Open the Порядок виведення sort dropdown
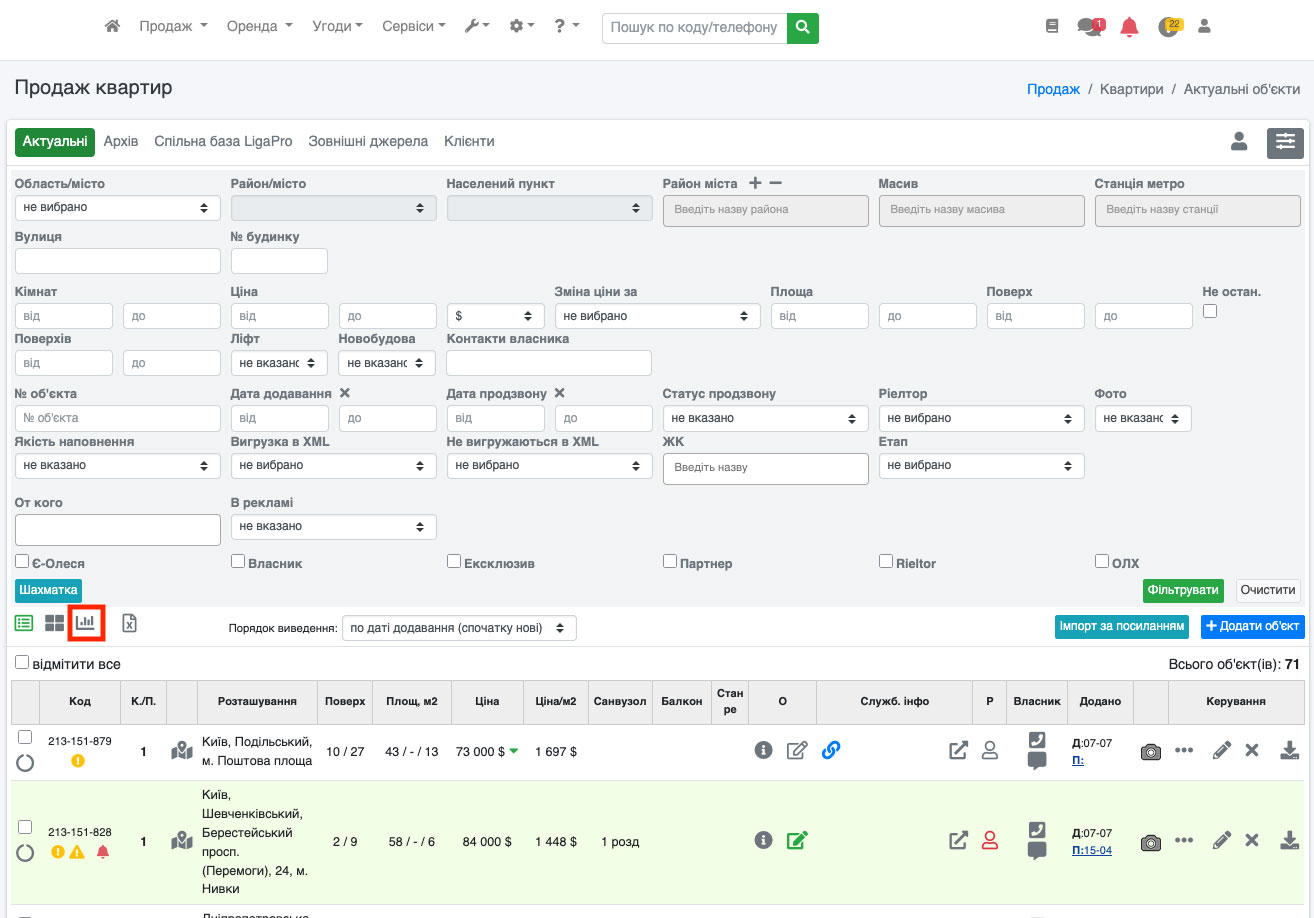 [459, 628]
